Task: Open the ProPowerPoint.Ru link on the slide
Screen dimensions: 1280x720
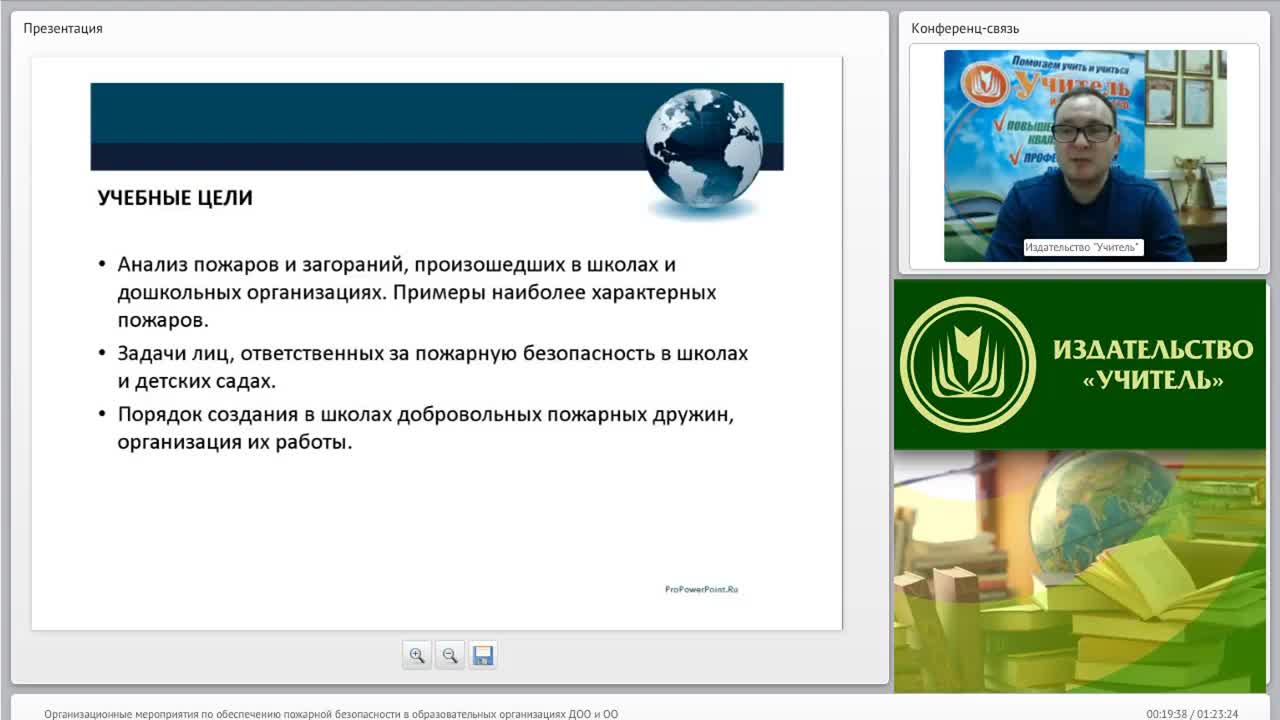Action: pyautogui.click(x=701, y=589)
